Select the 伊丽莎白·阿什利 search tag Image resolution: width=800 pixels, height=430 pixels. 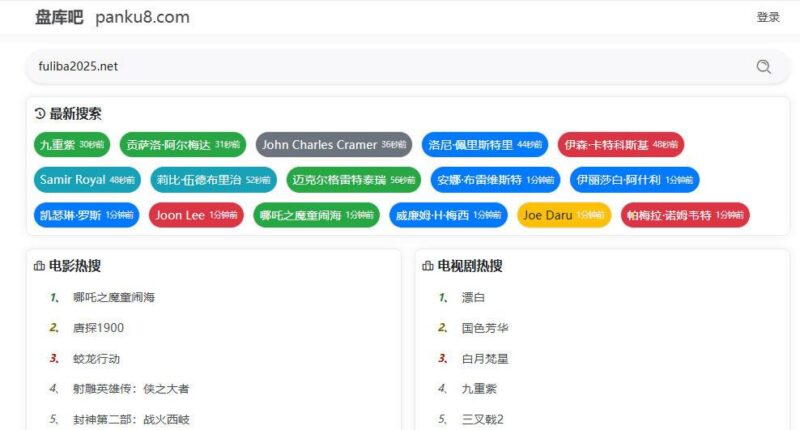point(635,180)
